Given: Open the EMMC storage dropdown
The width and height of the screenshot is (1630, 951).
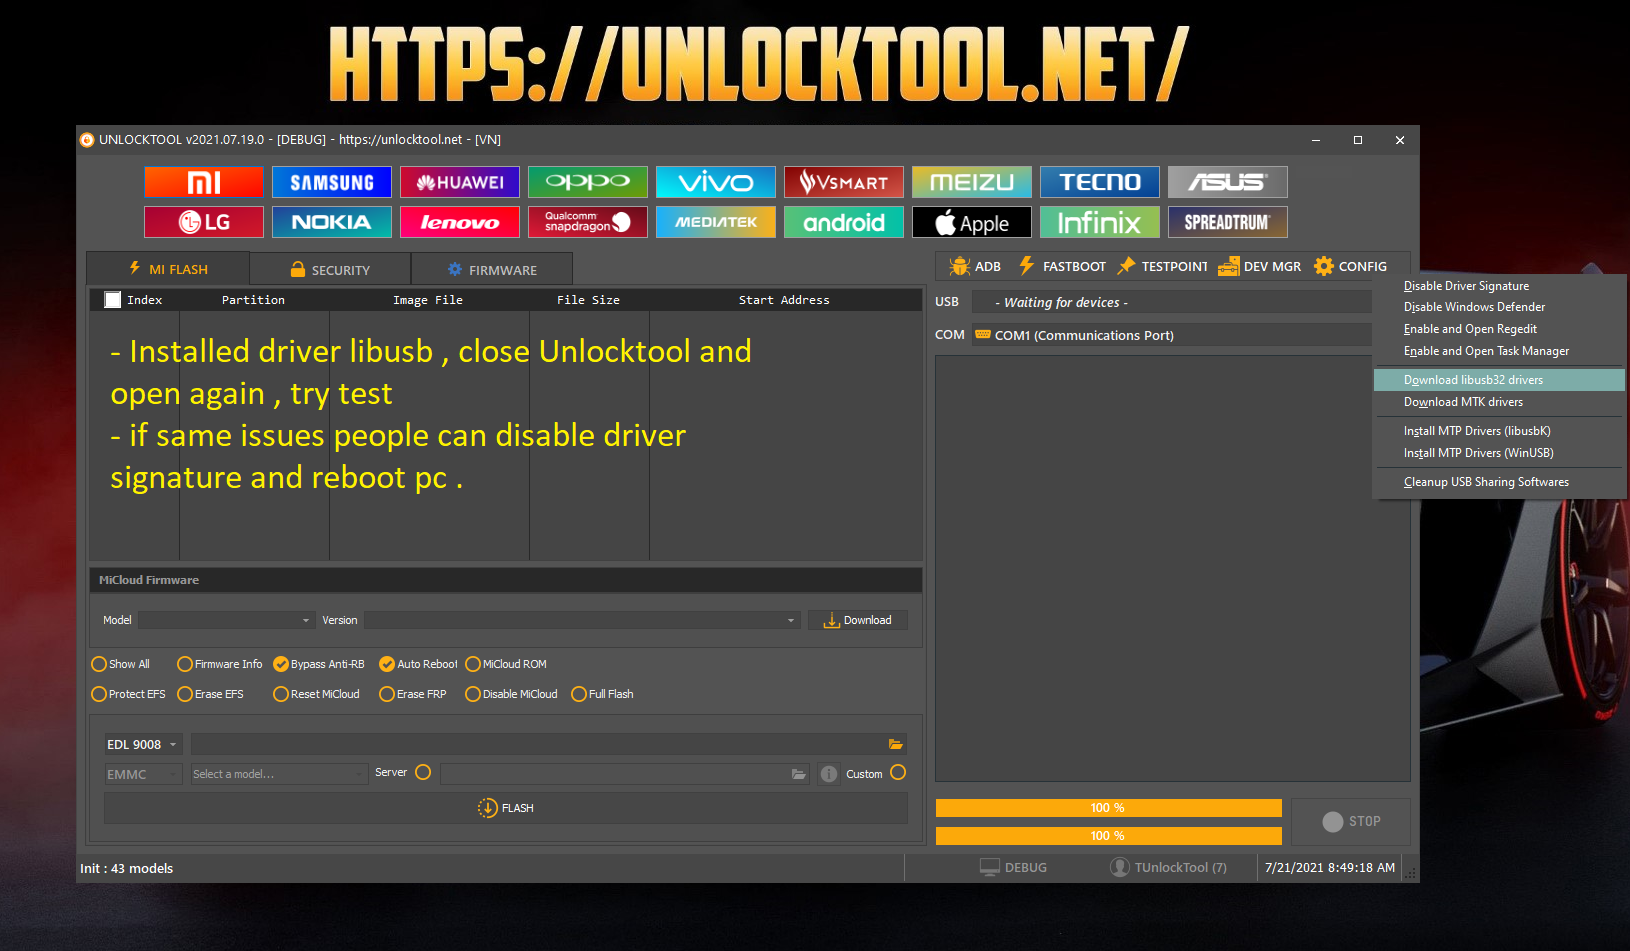Looking at the screenshot, I should click(x=143, y=774).
